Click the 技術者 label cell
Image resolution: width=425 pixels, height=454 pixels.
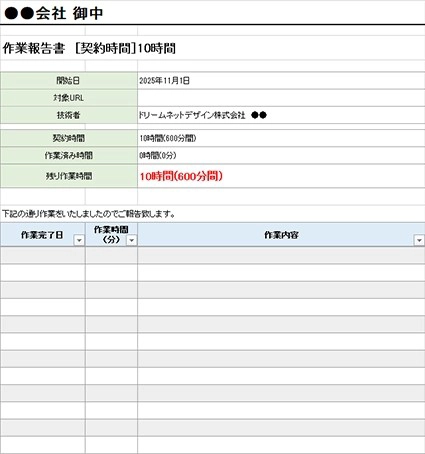(x=68, y=115)
